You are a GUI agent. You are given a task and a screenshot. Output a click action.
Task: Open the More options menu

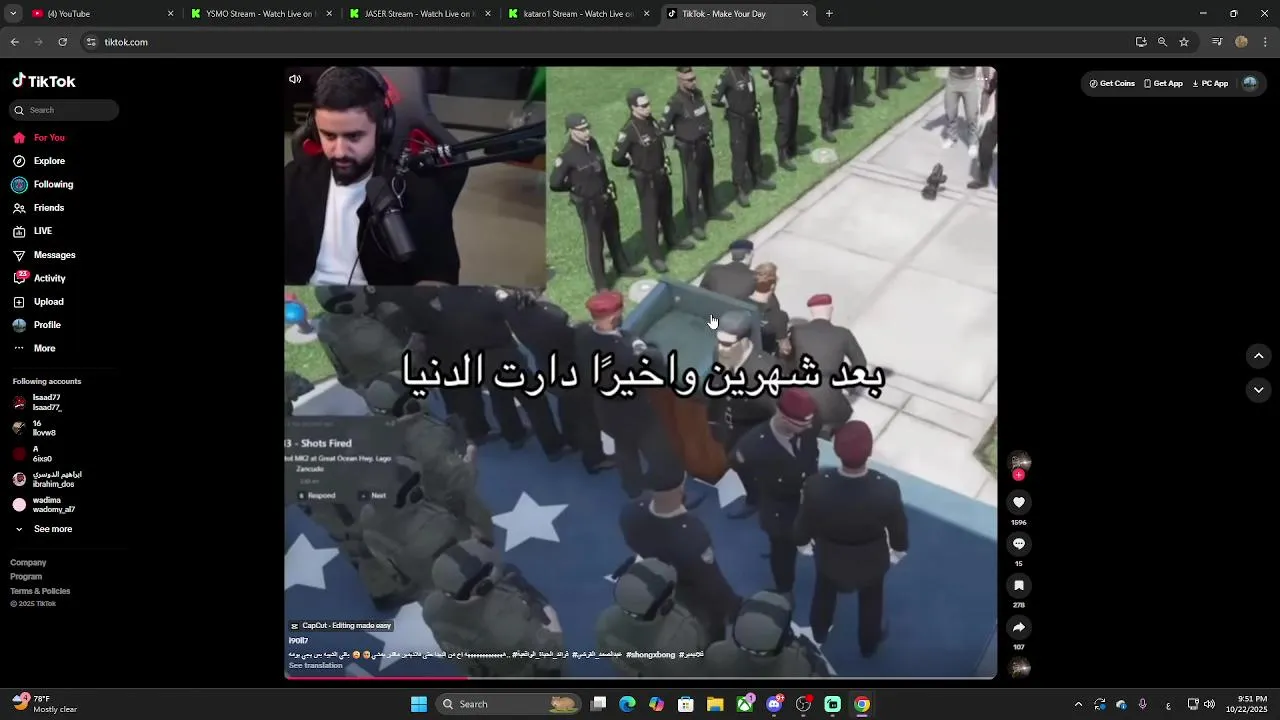click(34, 348)
